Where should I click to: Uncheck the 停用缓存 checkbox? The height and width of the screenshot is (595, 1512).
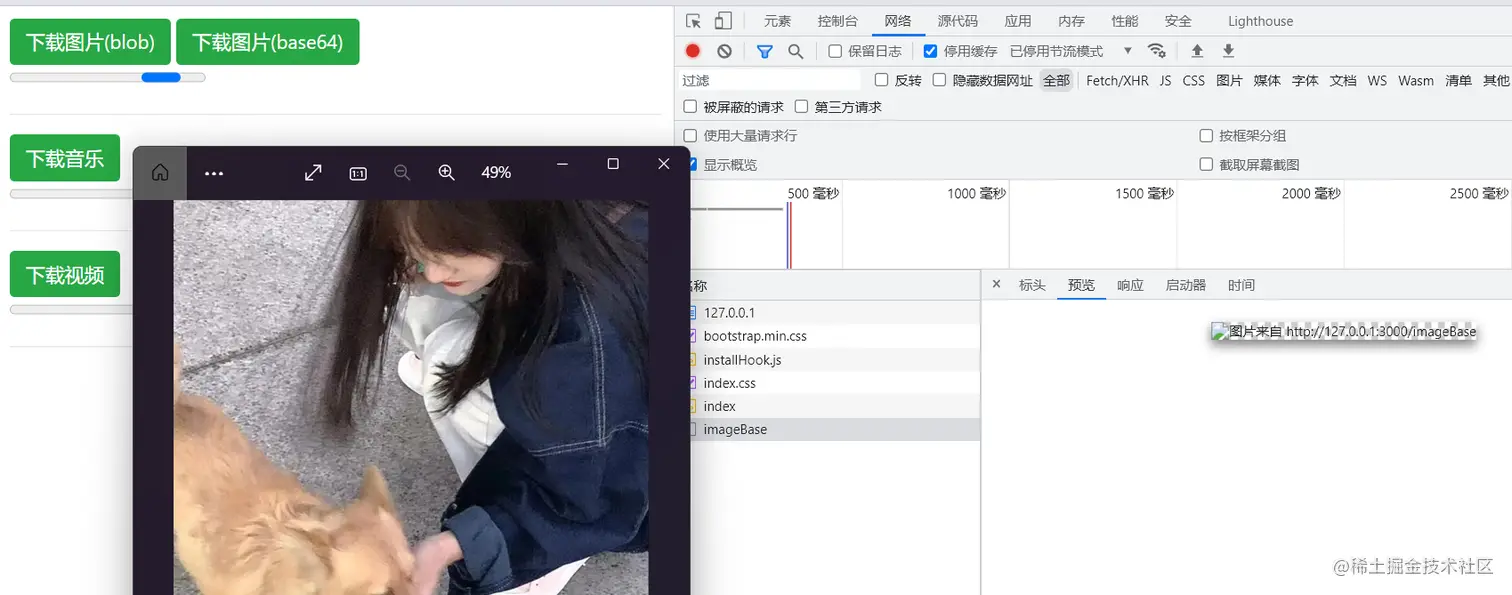(931, 51)
